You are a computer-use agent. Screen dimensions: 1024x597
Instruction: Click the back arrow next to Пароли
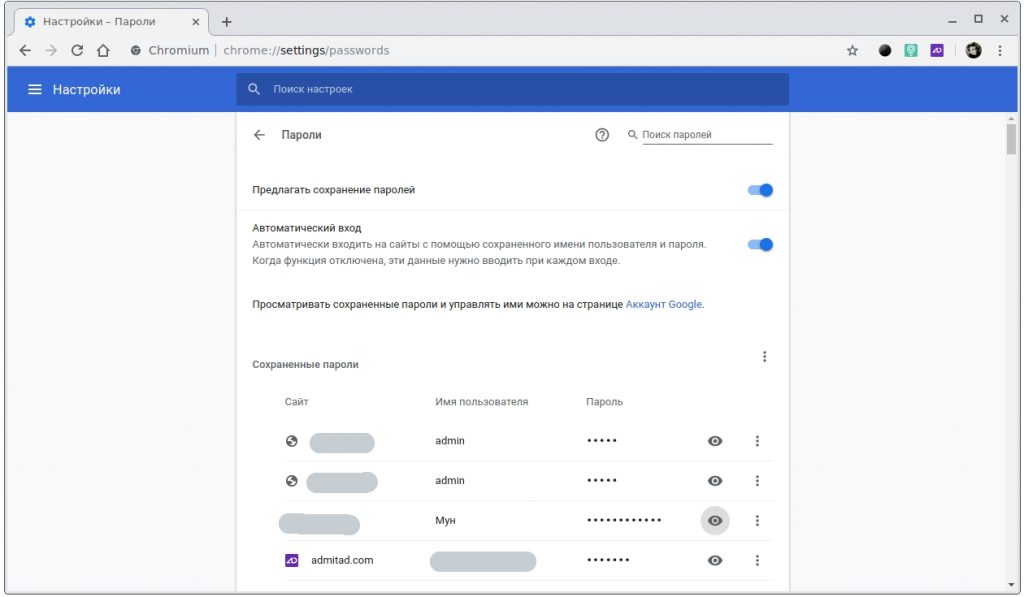(x=259, y=135)
